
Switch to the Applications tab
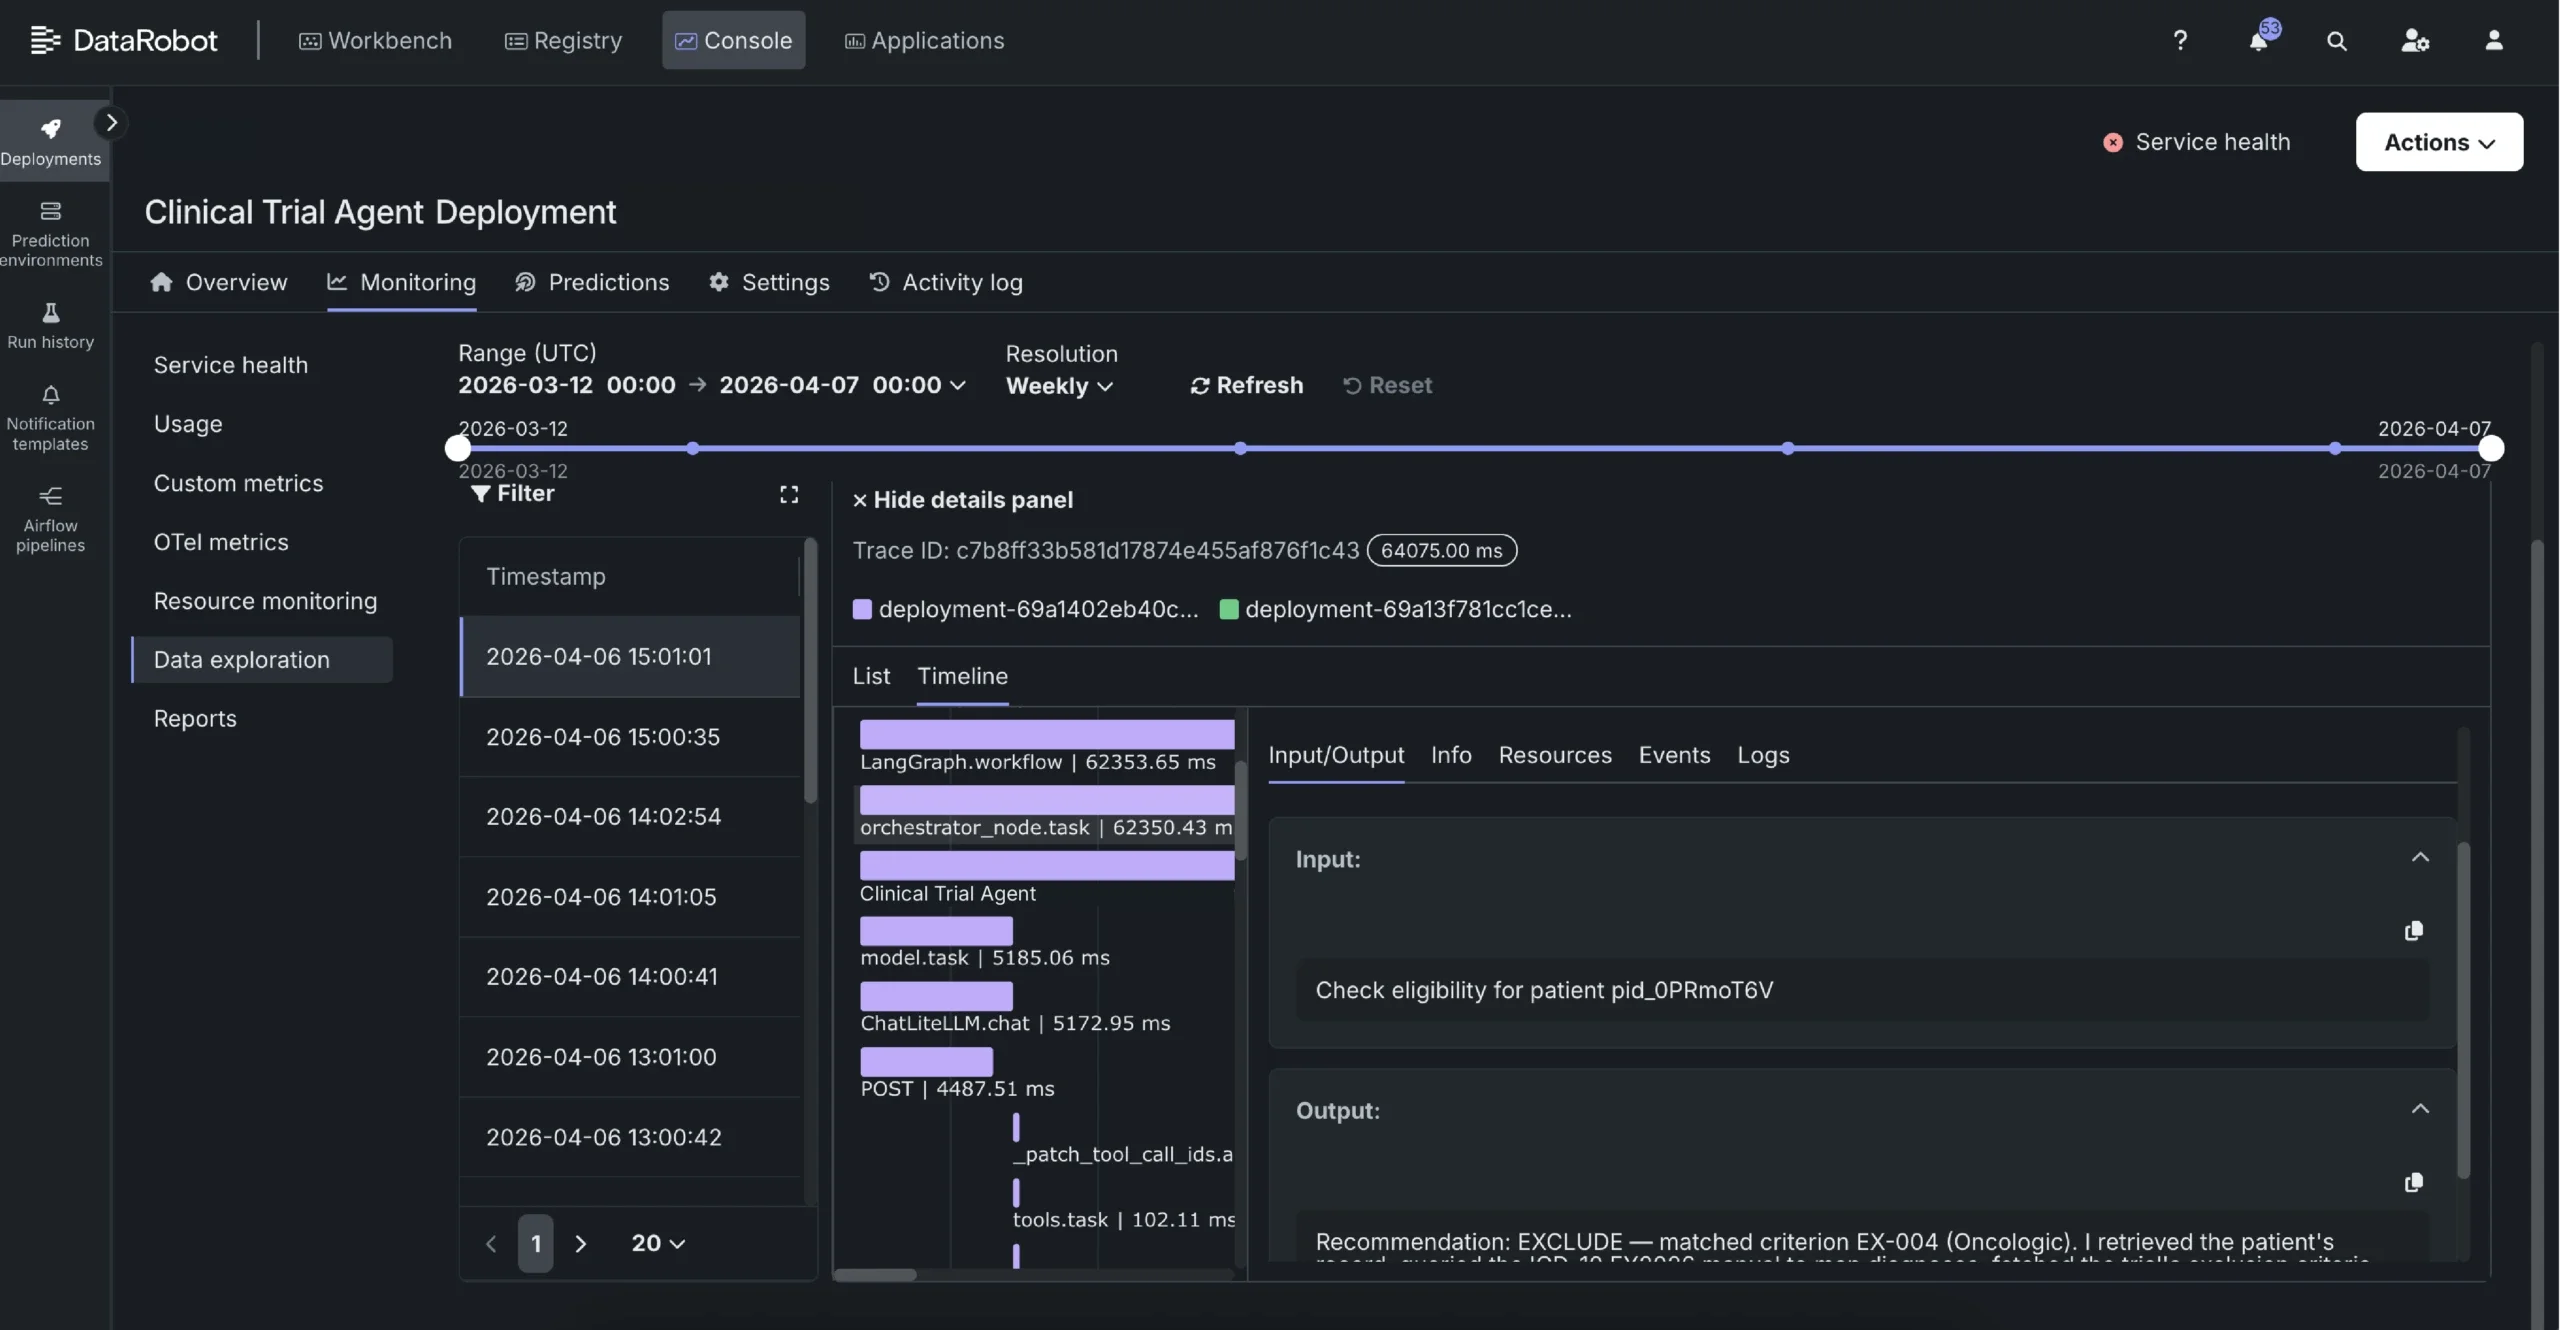tap(924, 40)
